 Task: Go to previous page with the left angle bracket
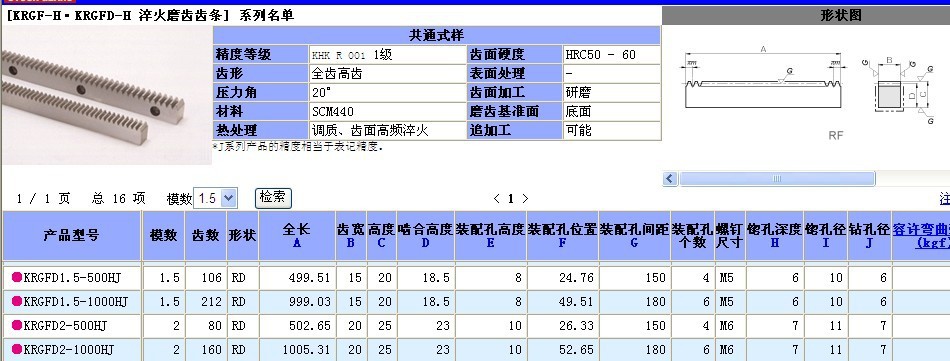[x=497, y=199]
